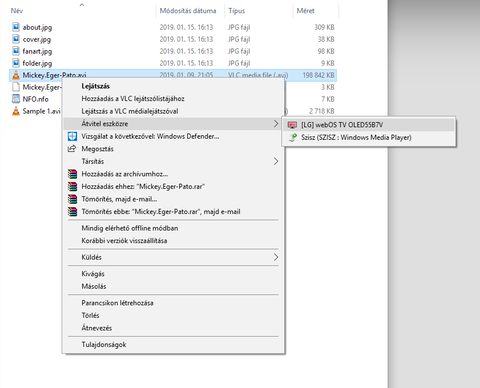Viewport: 480px width, 388px height.
Task: Choose Törlés from the context menu
Action: (x=173, y=315)
